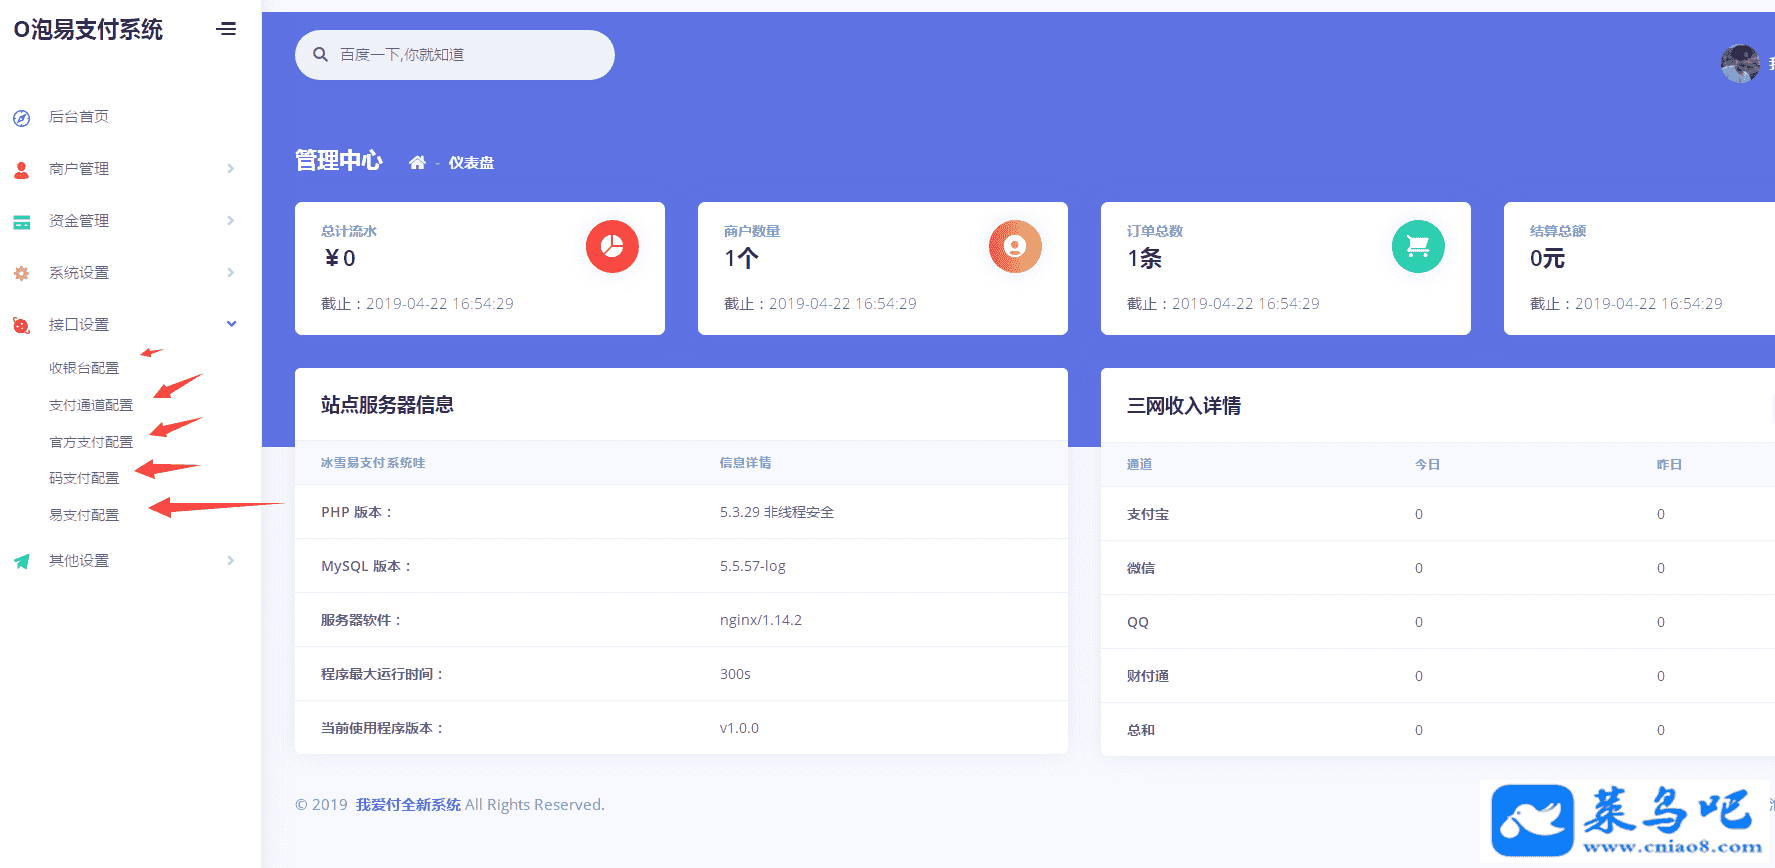Screen dimensions: 1775x868
Task: Collapse the 接口设置 submenu chevron
Action: [x=231, y=323]
